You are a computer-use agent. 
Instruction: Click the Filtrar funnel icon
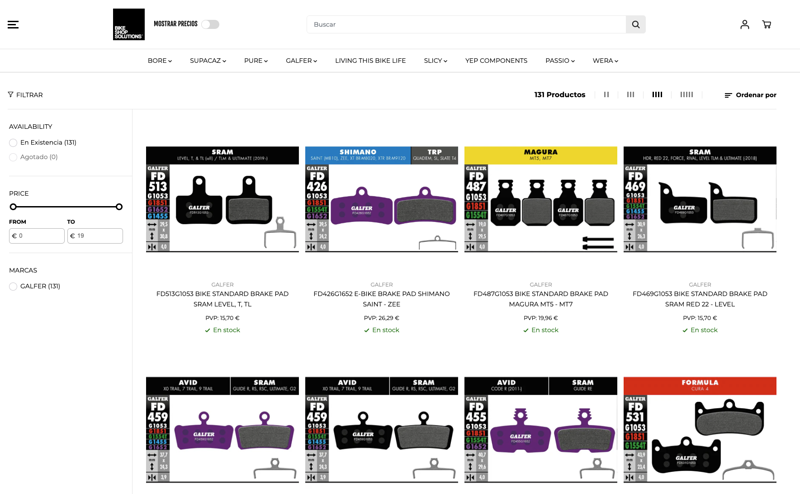(x=11, y=94)
